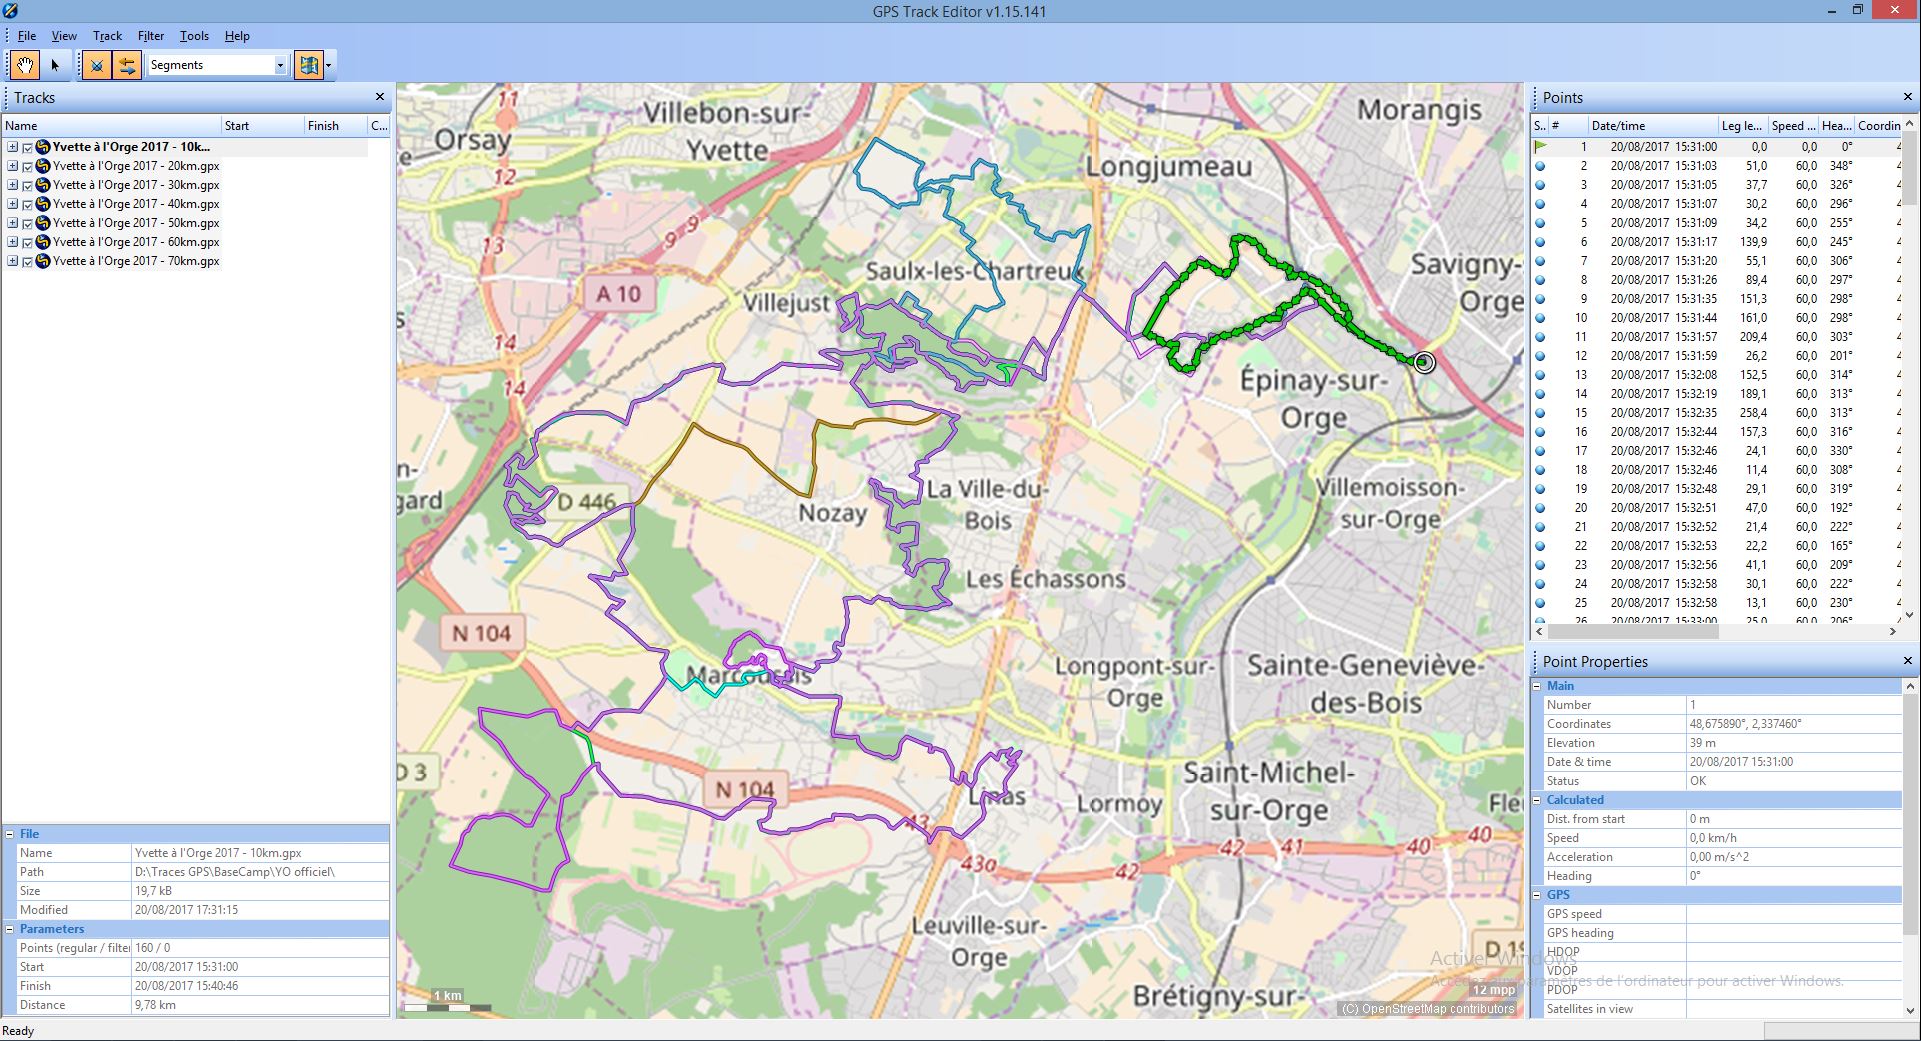This screenshot has height=1041, width=1921.
Task: Click the orange-blue direction arrows icon
Action: pyautogui.click(x=127, y=65)
